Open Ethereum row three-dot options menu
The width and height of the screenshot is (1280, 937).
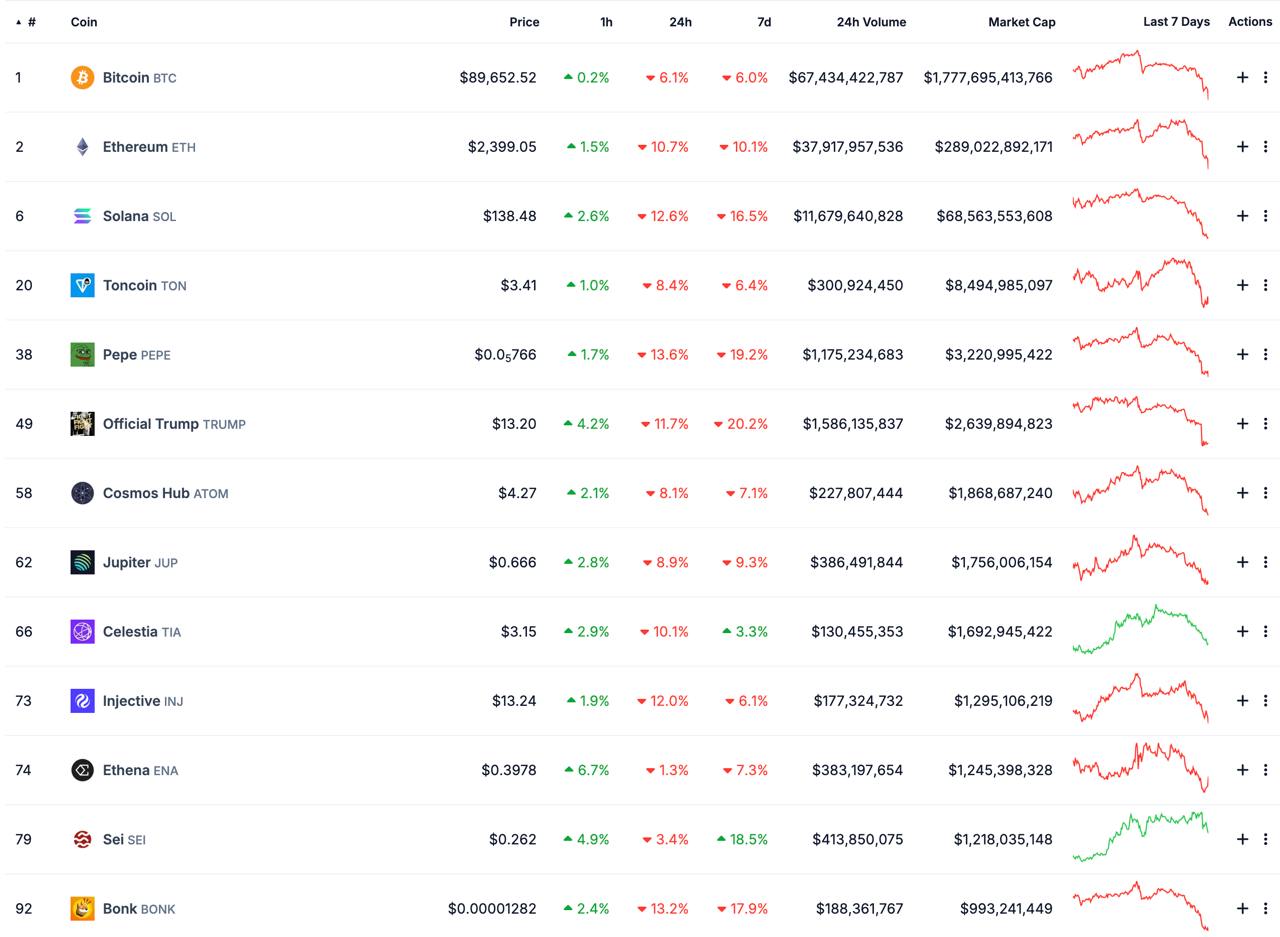[1265, 146]
